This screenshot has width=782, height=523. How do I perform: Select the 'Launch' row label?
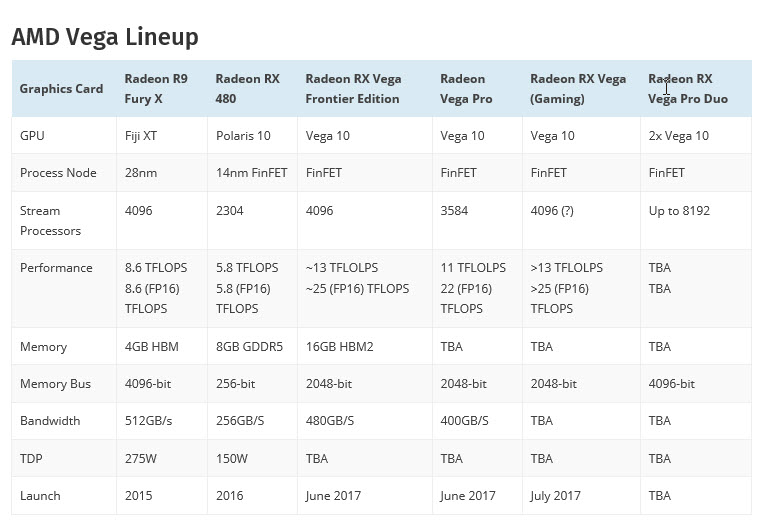tap(40, 496)
